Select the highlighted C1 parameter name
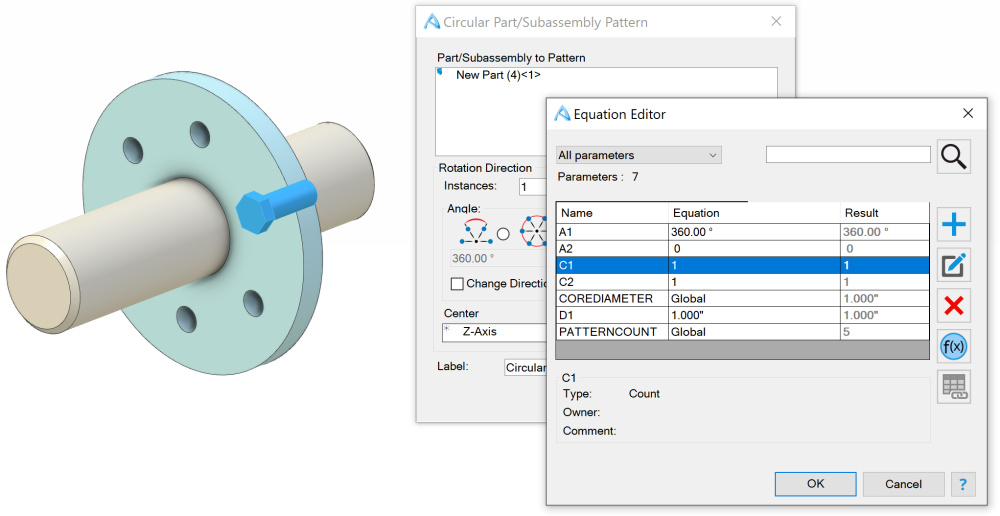 (x=612, y=265)
